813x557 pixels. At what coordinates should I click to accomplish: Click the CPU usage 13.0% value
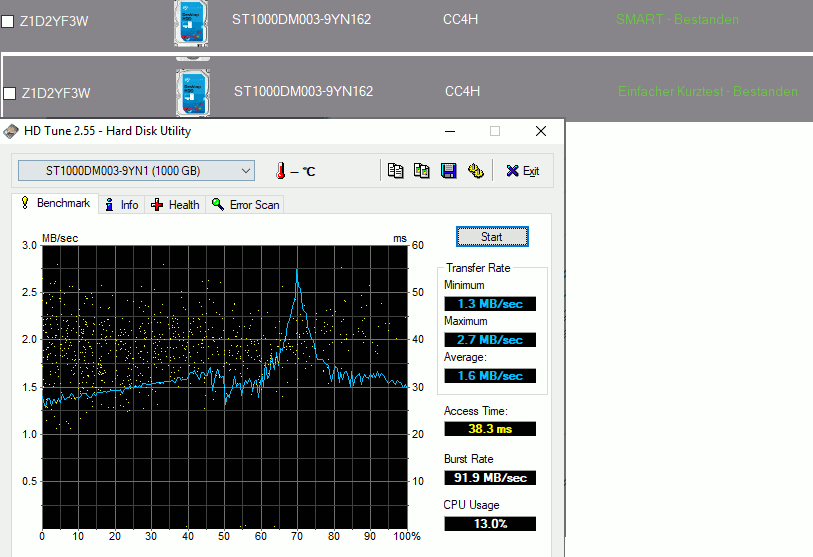(490, 524)
